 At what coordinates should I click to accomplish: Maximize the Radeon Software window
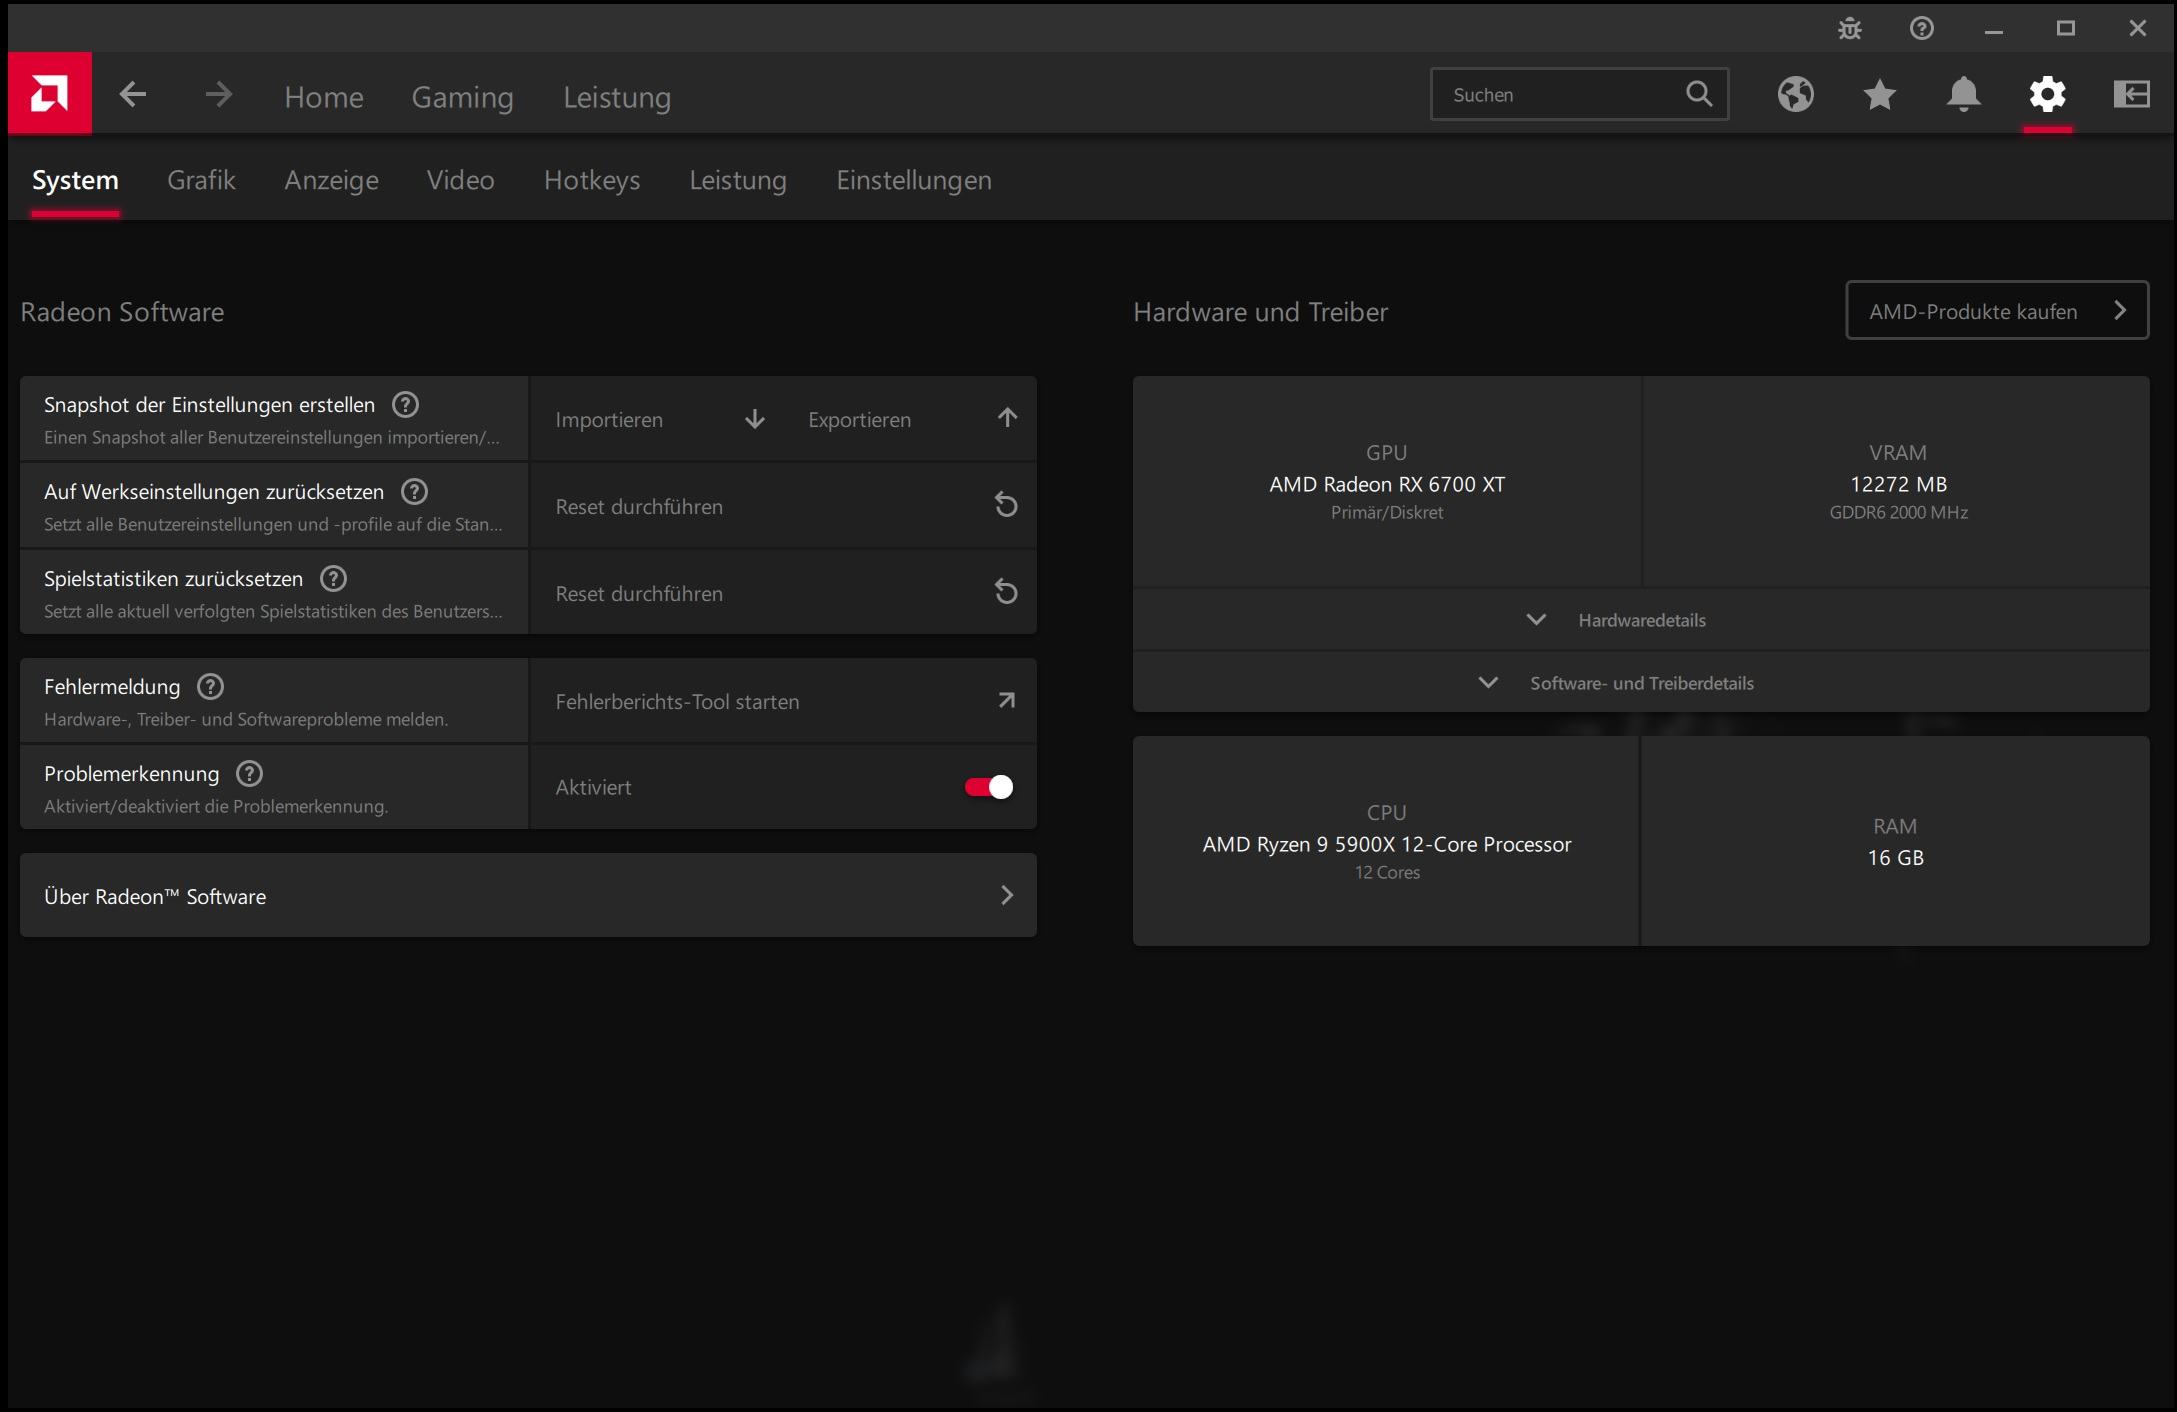[x=2065, y=29]
